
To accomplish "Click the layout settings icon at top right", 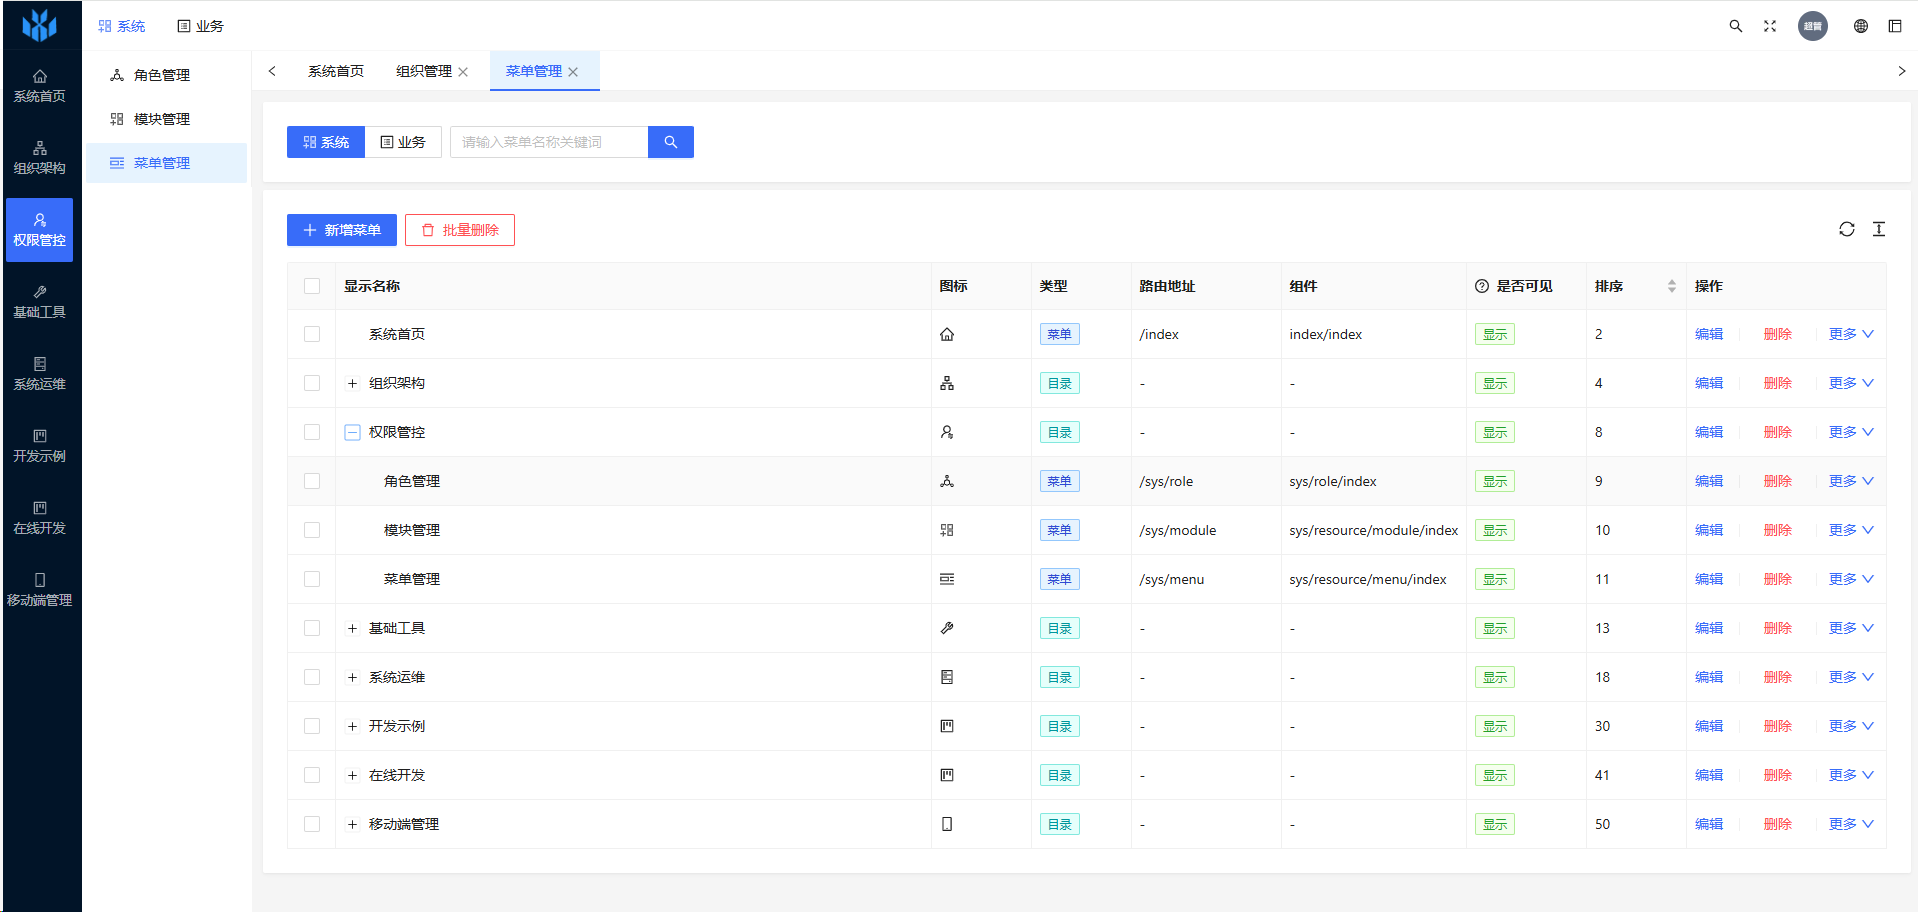I will click(x=1894, y=26).
